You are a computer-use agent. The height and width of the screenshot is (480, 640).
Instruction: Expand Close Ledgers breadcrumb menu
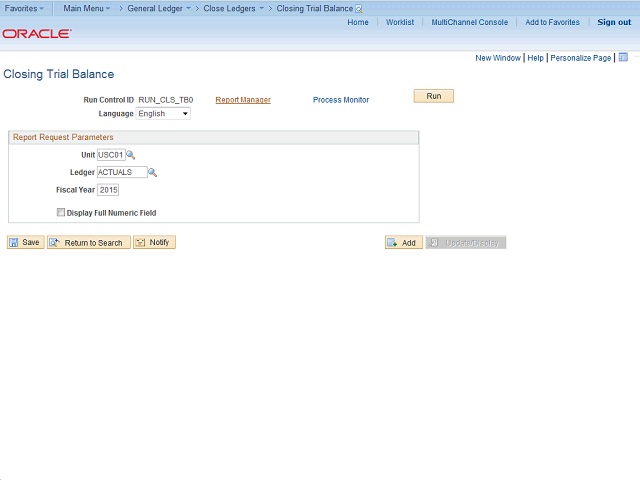pyautogui.click(x=233, y=8)
